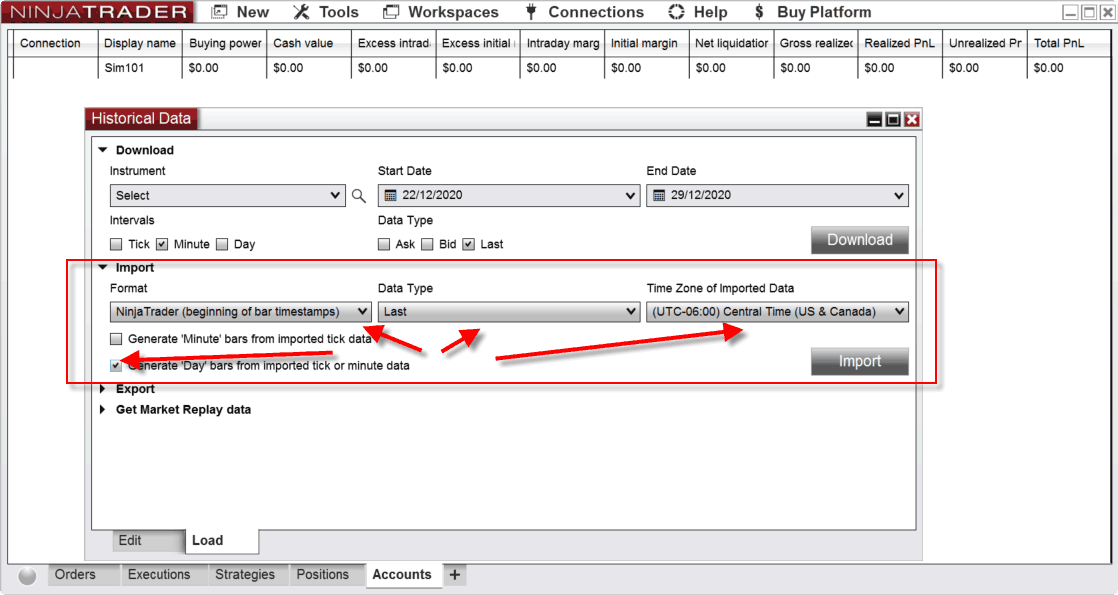Image resolution: width=1118 pixels, height=595 pixels.
Task: Click the Connections plug icon
Action: coord(531,12)
